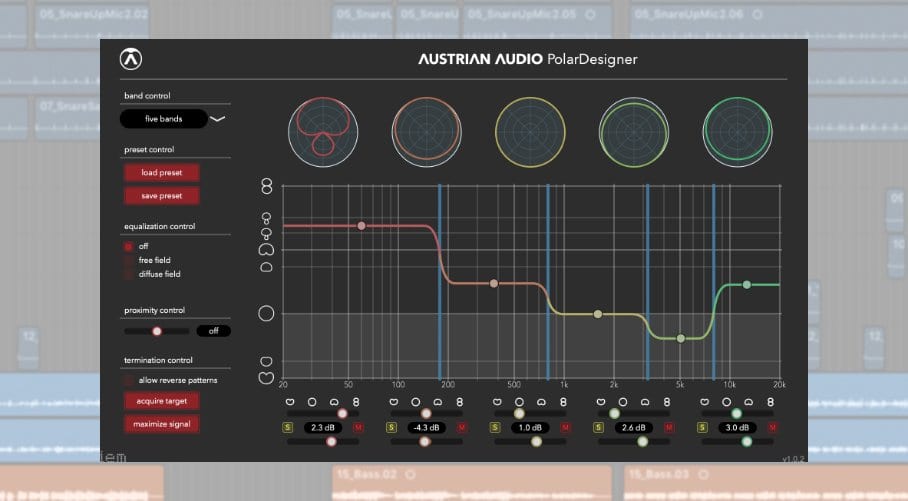Click 'load preset' button

pyautogui.click(x=162, y=173)
